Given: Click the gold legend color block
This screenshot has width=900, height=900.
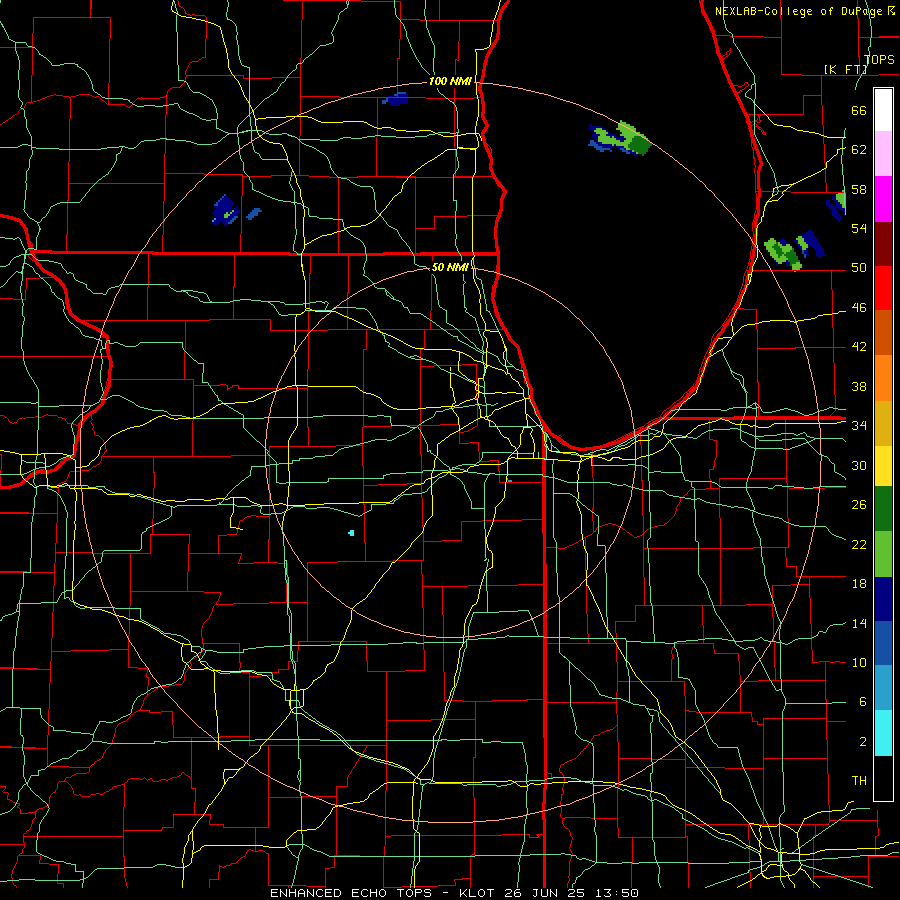Looking at the screenshot, I should pos(883,423).
